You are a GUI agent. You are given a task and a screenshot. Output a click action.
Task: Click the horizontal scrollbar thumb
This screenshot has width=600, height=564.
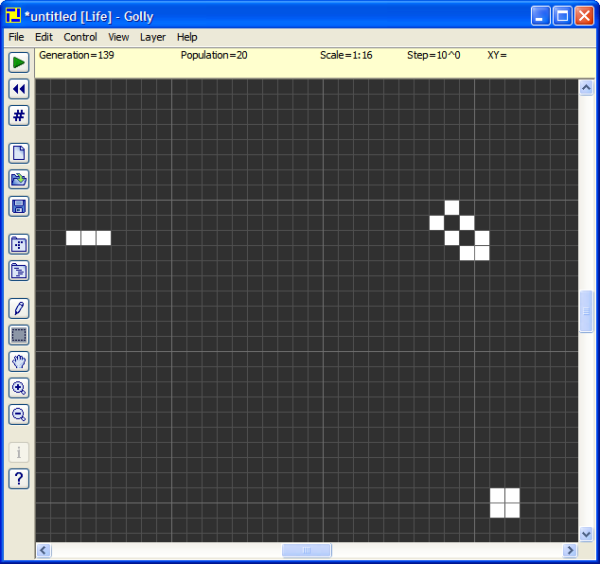pos(306,550)
